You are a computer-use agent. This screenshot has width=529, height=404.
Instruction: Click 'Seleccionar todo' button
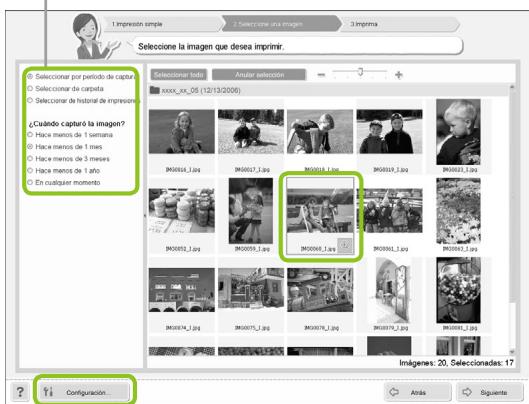(178, 75)
